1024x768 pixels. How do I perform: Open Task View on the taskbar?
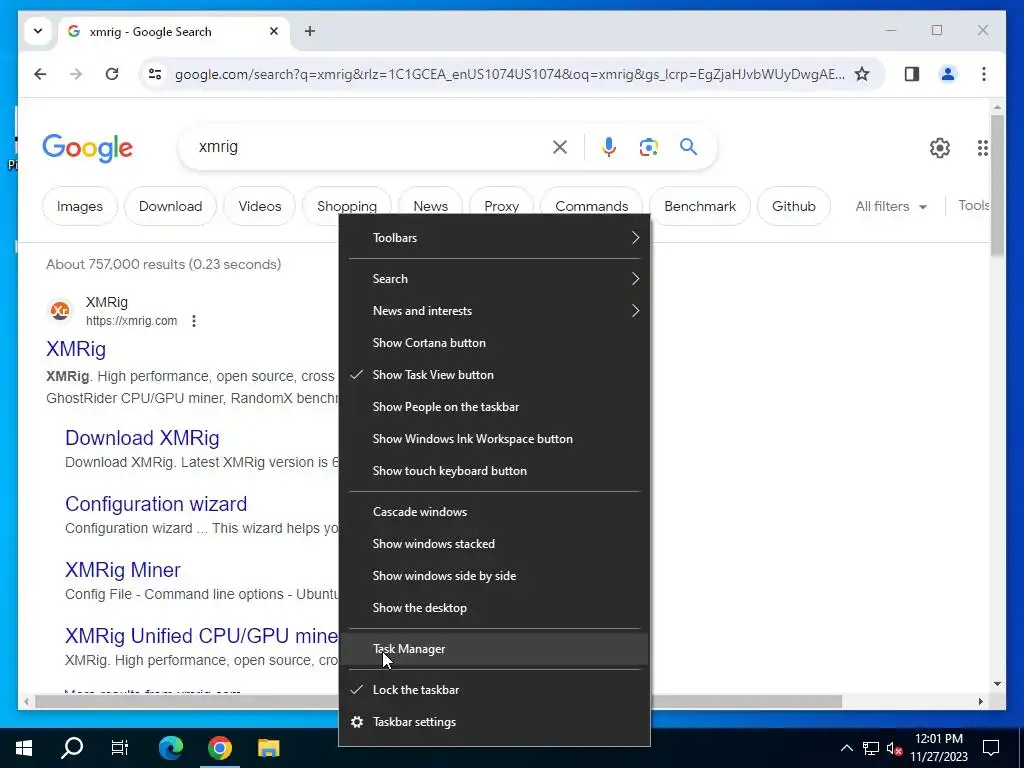120,748
